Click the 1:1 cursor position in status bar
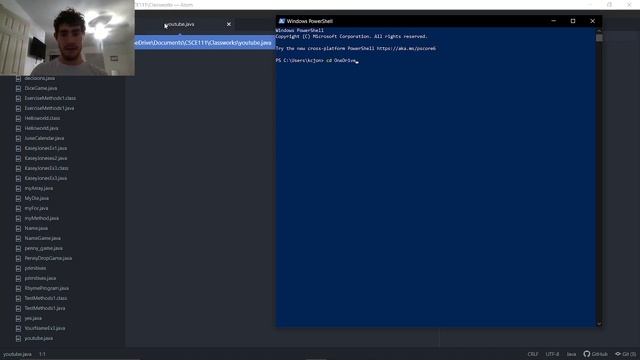The width and height of the screenshot is (640, 360). [42, 354]
